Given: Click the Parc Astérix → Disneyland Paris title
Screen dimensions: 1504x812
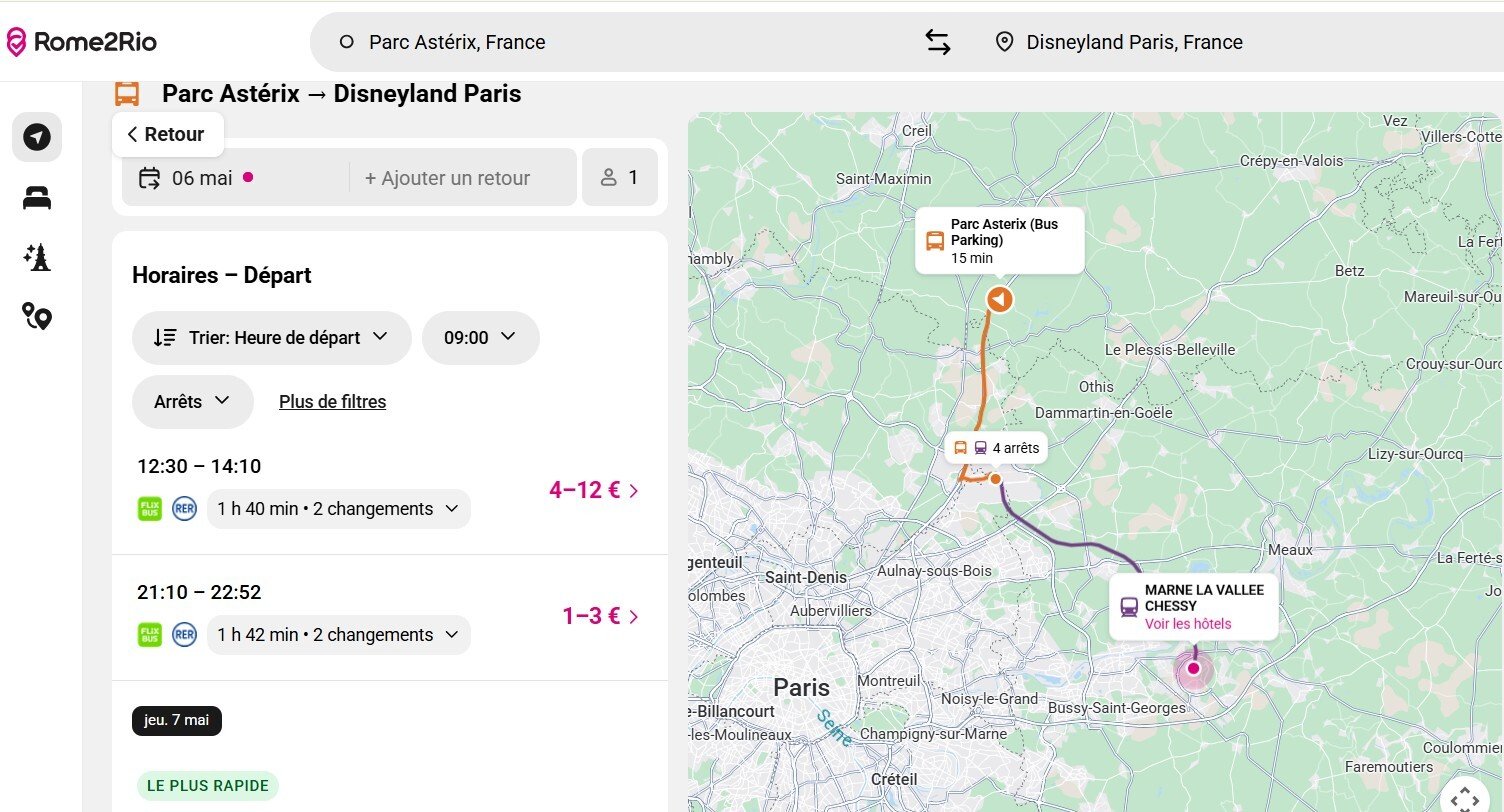Looking at the screenshot, I should [342, 94].
